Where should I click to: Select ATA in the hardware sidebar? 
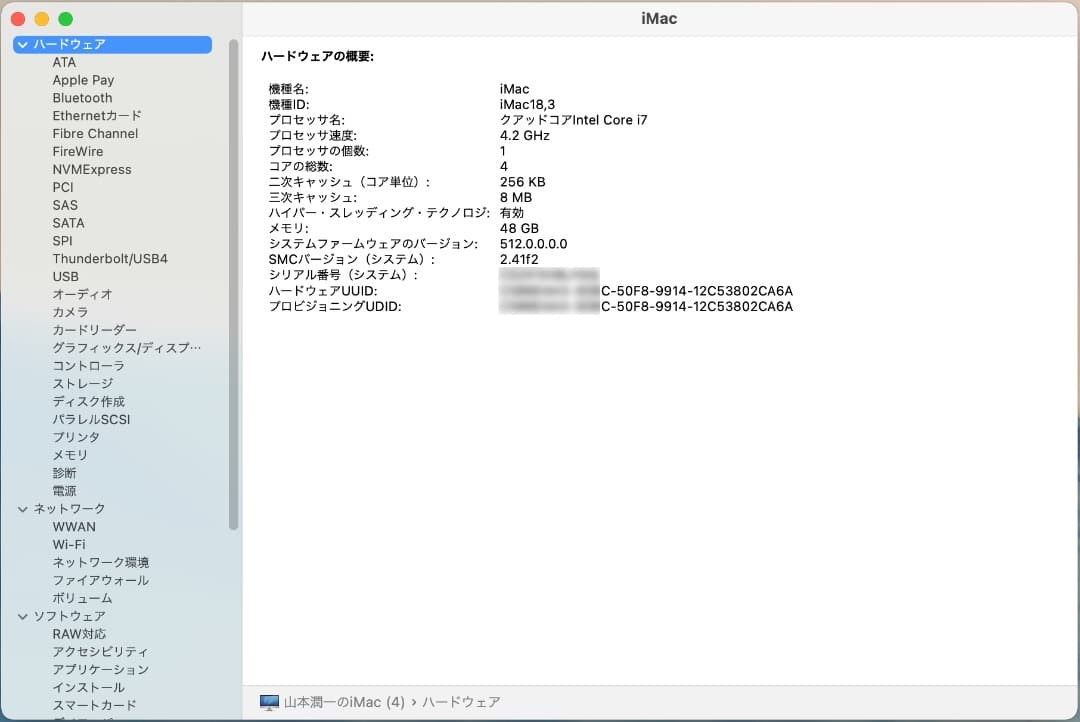coord(63,62)
